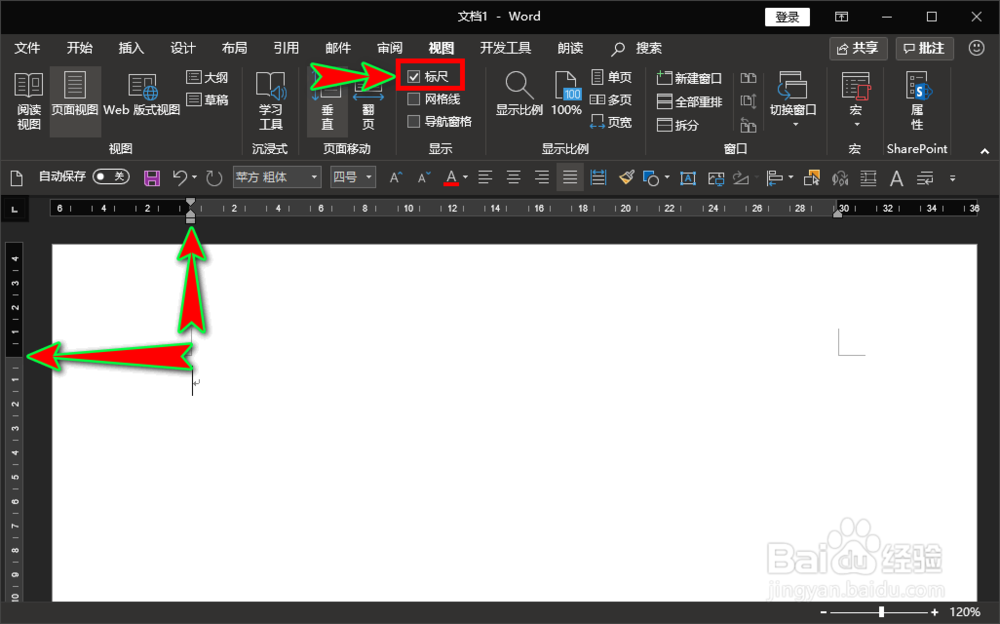
Task: Arrange all windows (全部重排)
Action: [x=689, y=101]
